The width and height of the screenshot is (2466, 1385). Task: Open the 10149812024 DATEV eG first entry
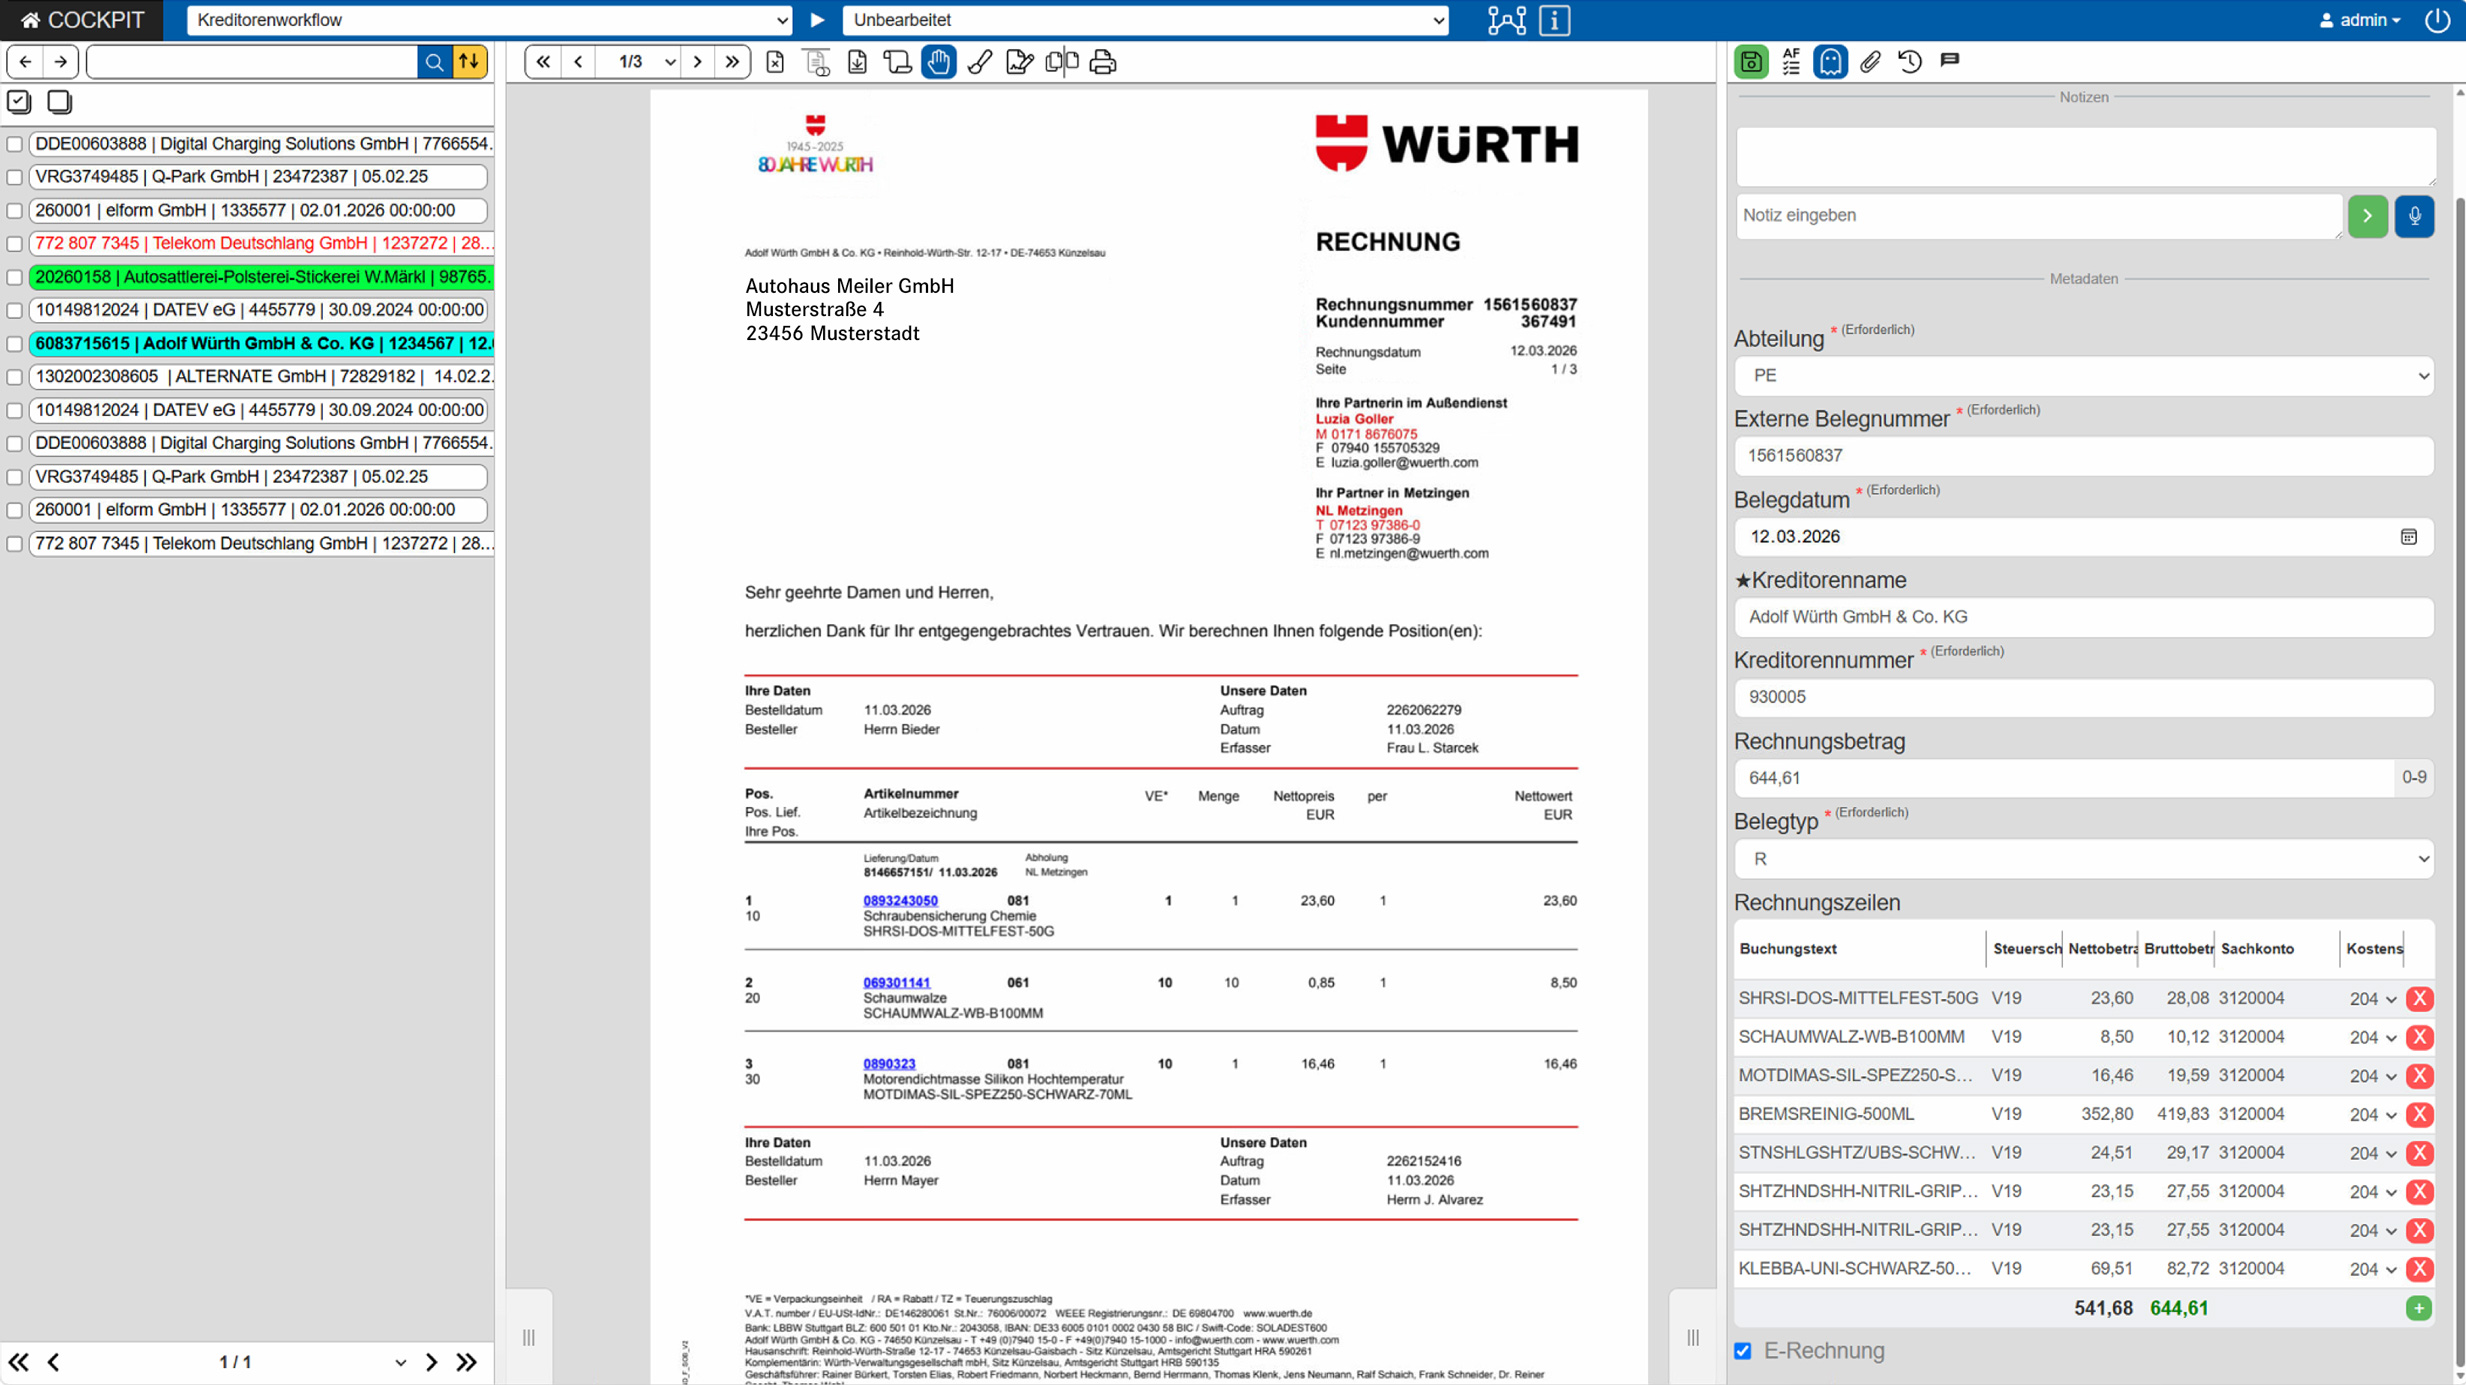pos(258,310)
